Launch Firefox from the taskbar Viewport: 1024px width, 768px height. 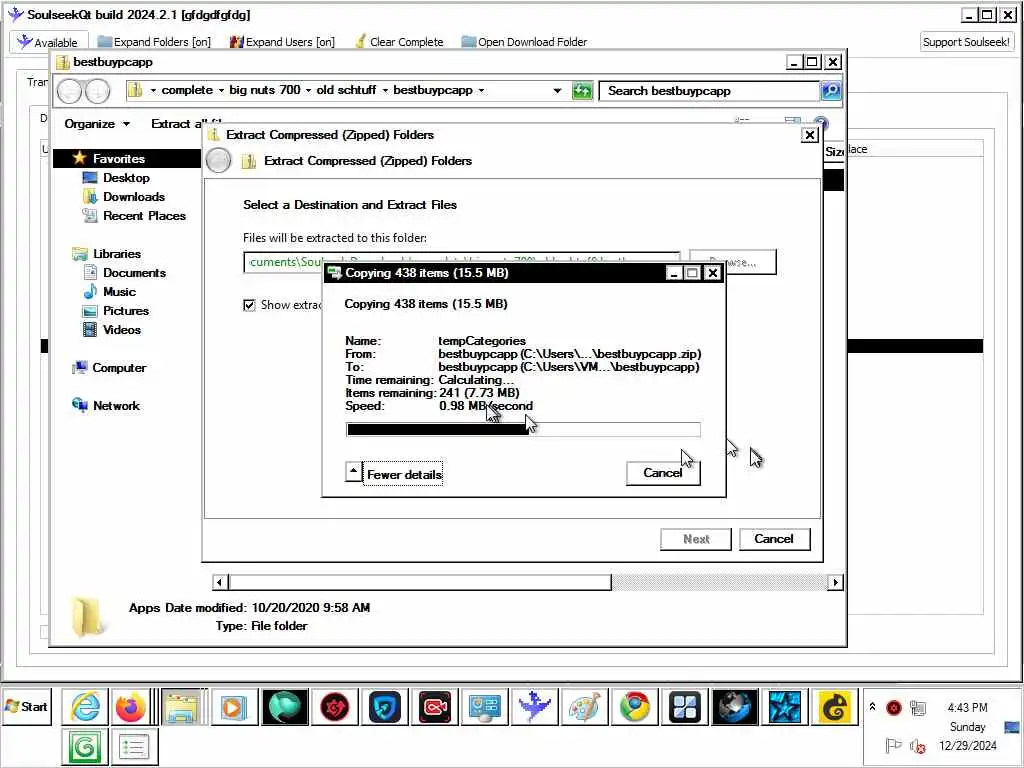(x=131, y=707)
